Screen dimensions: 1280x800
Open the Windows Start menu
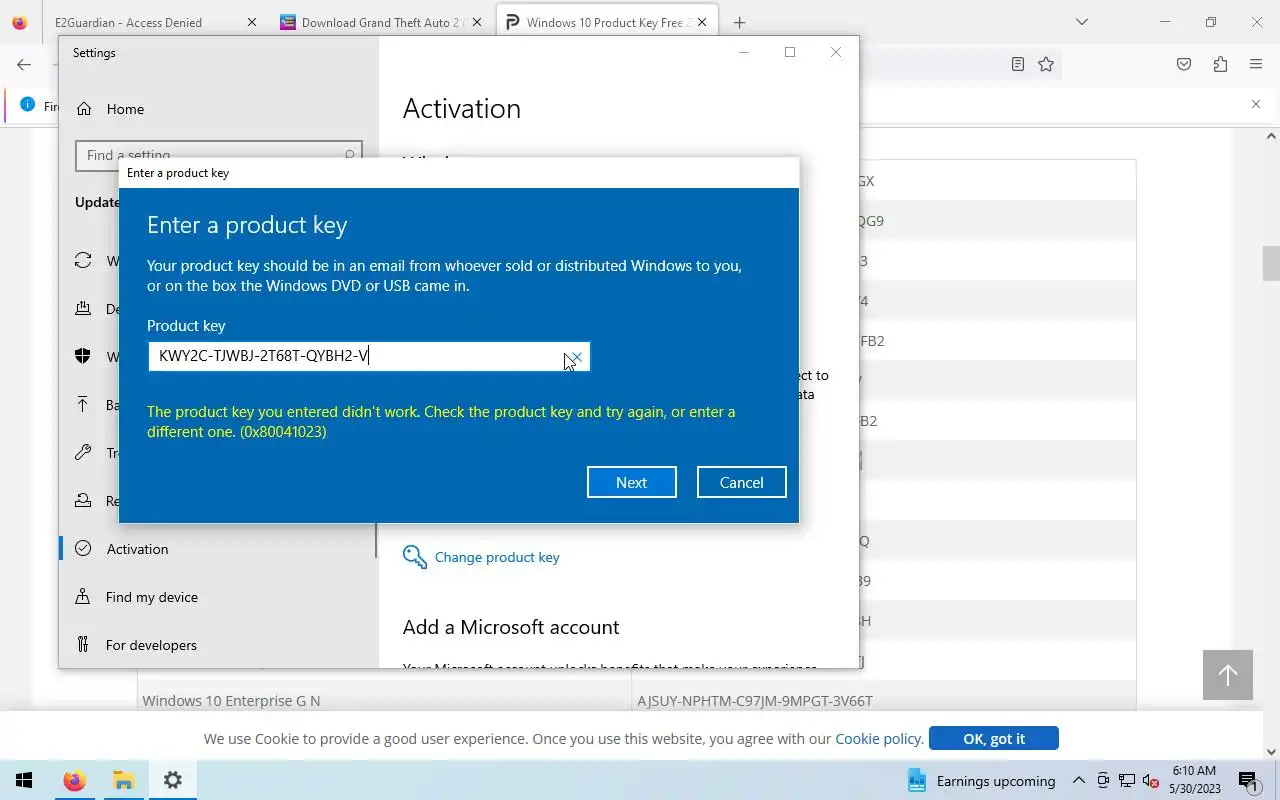(24, 780)
